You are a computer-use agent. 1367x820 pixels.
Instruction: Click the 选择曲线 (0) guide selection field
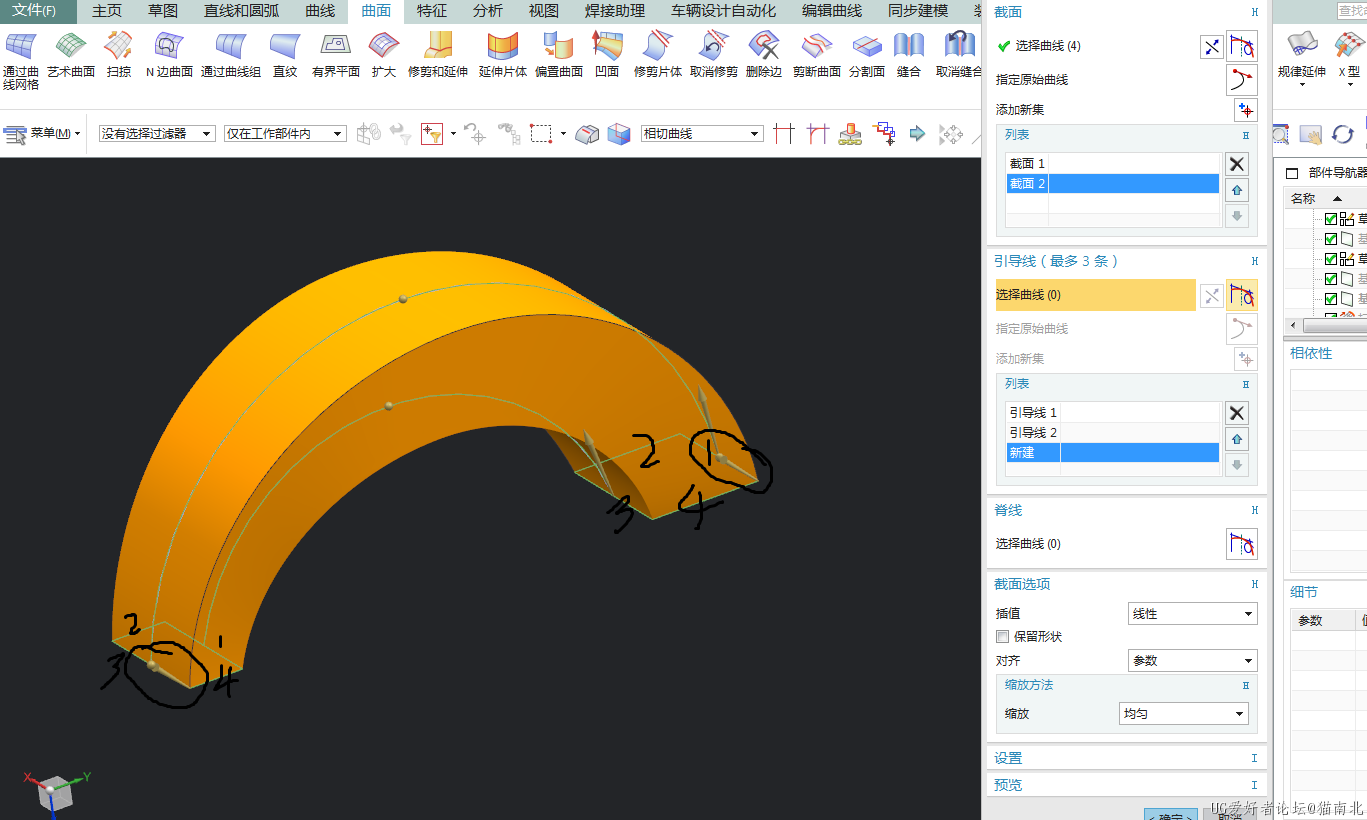click(x=1095, y=295)
